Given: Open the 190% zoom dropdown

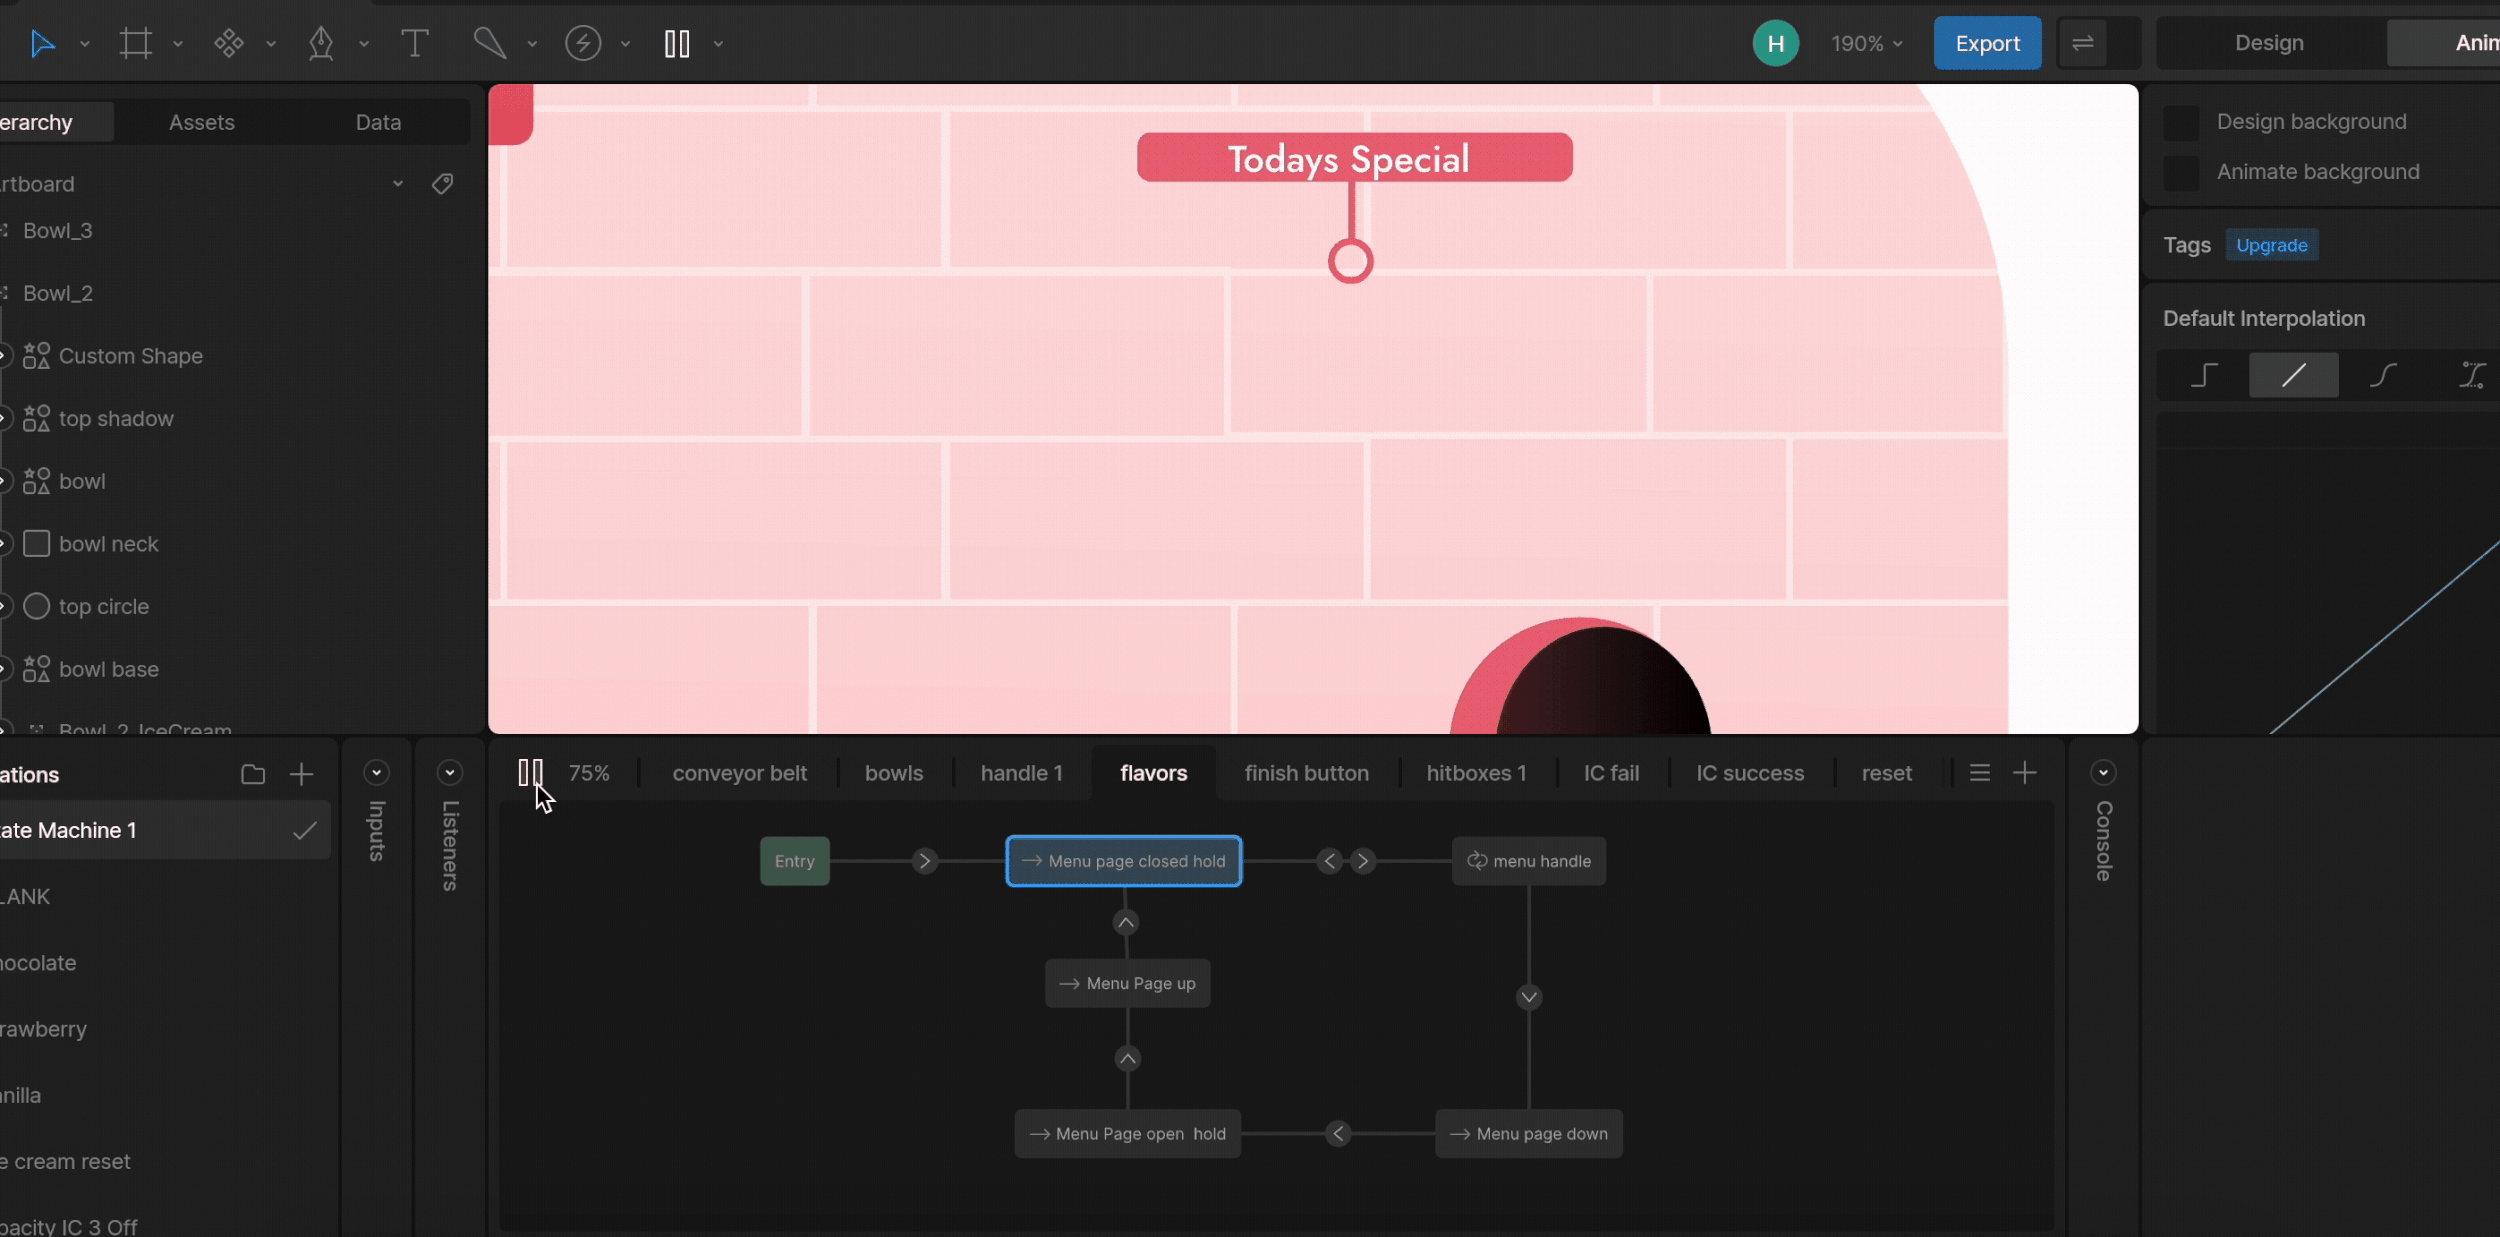Looking at the screenshot, I should tap(1866, 44).
